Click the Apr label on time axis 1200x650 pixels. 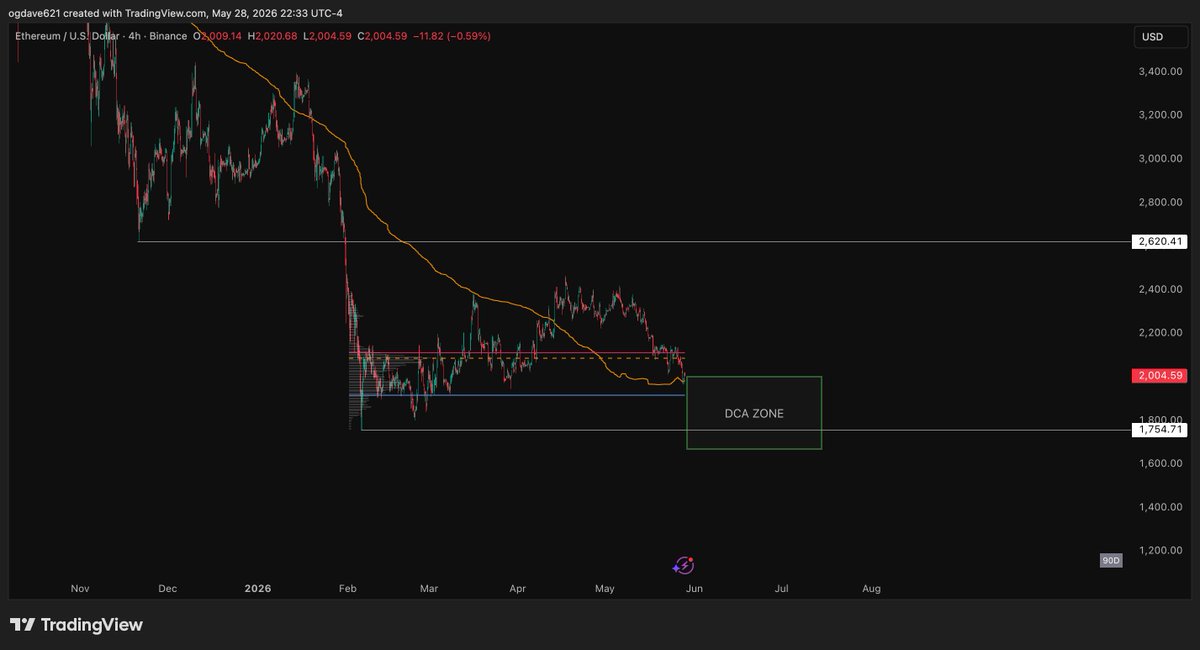pos(517,589)
